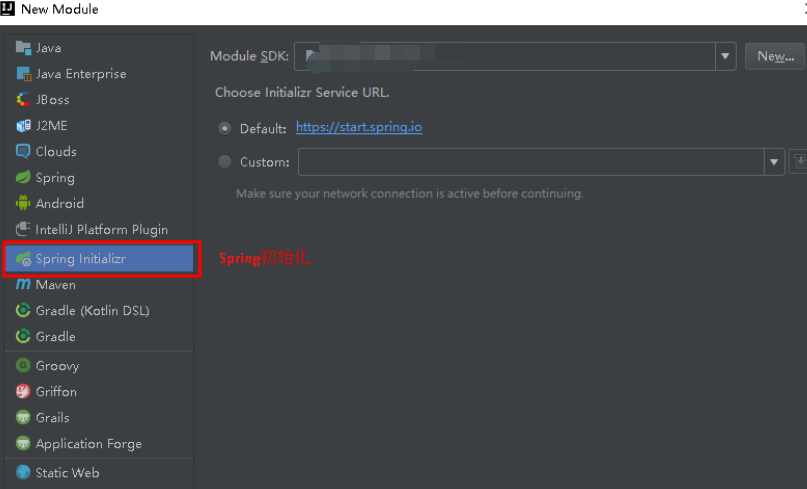Click the JBoss colorful icon
The height and width of the screenshot is (489, 807).
tap(23, 99)
